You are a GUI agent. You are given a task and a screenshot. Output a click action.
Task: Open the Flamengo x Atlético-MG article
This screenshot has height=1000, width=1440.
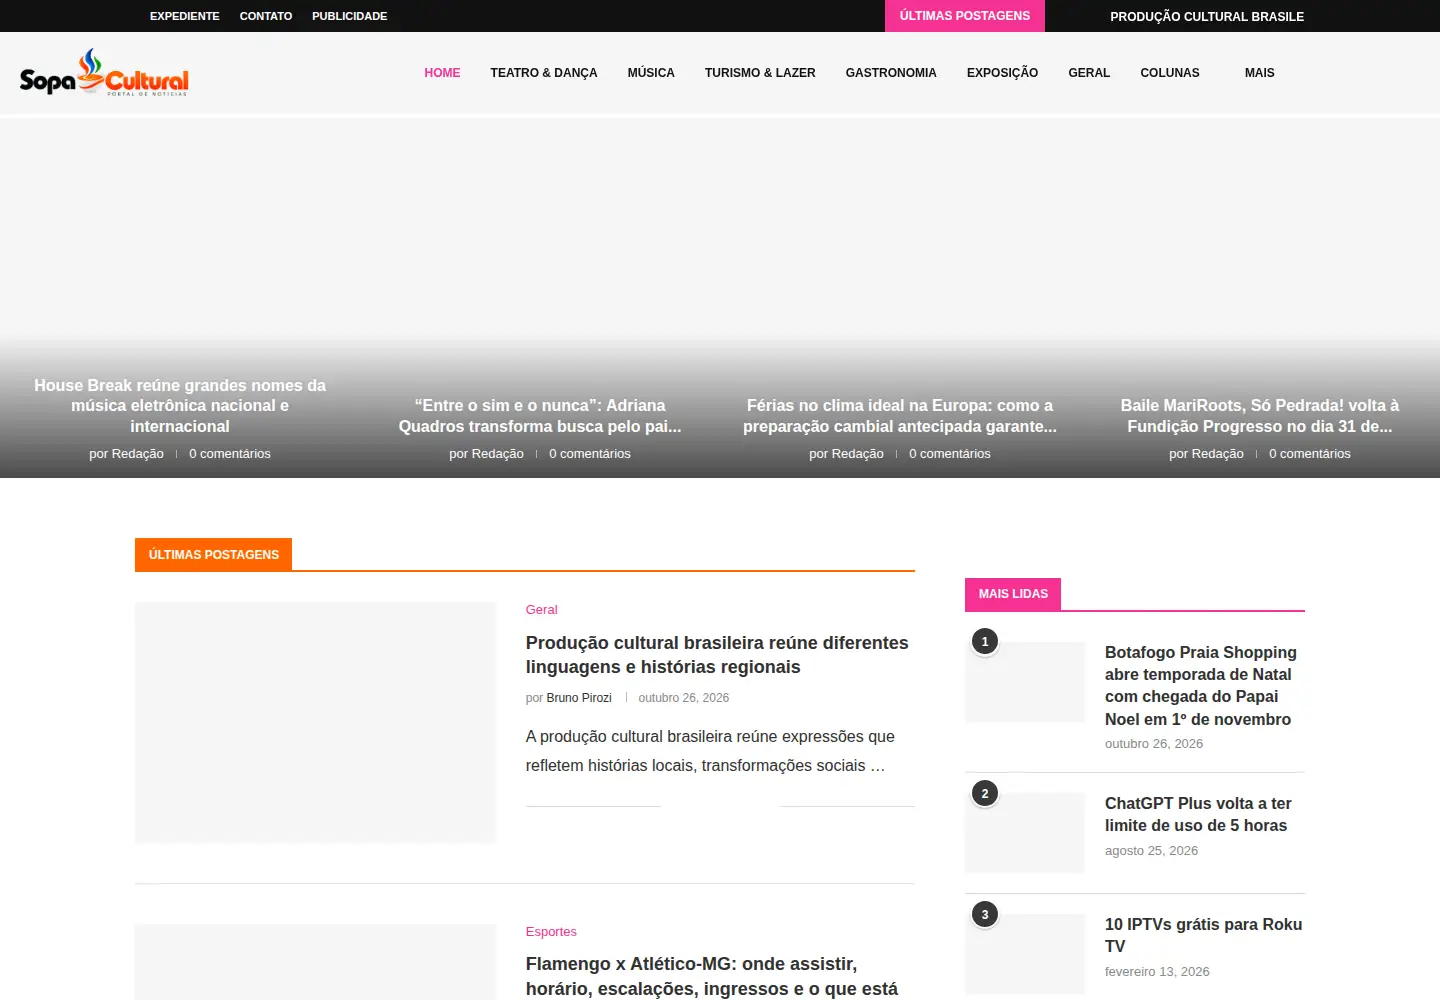[x=712, y=977]
